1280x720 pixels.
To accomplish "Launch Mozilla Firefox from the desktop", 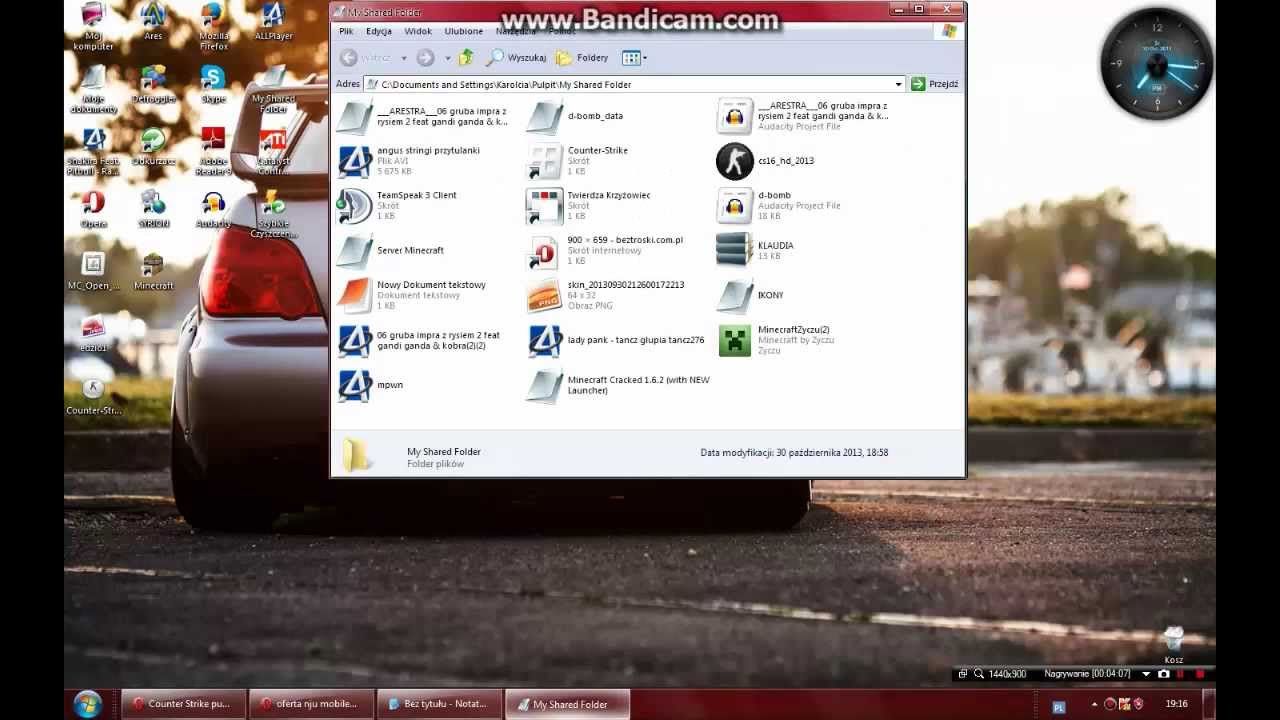I will click(213, 26).
